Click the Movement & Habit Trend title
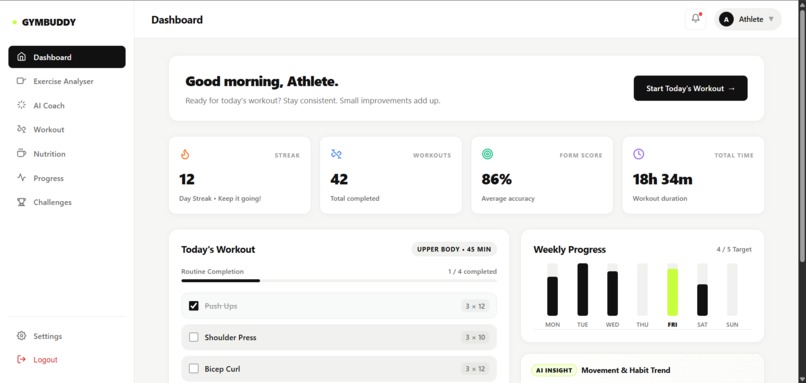Viewport: 806px width, 383px height. (x=626, y=370)
